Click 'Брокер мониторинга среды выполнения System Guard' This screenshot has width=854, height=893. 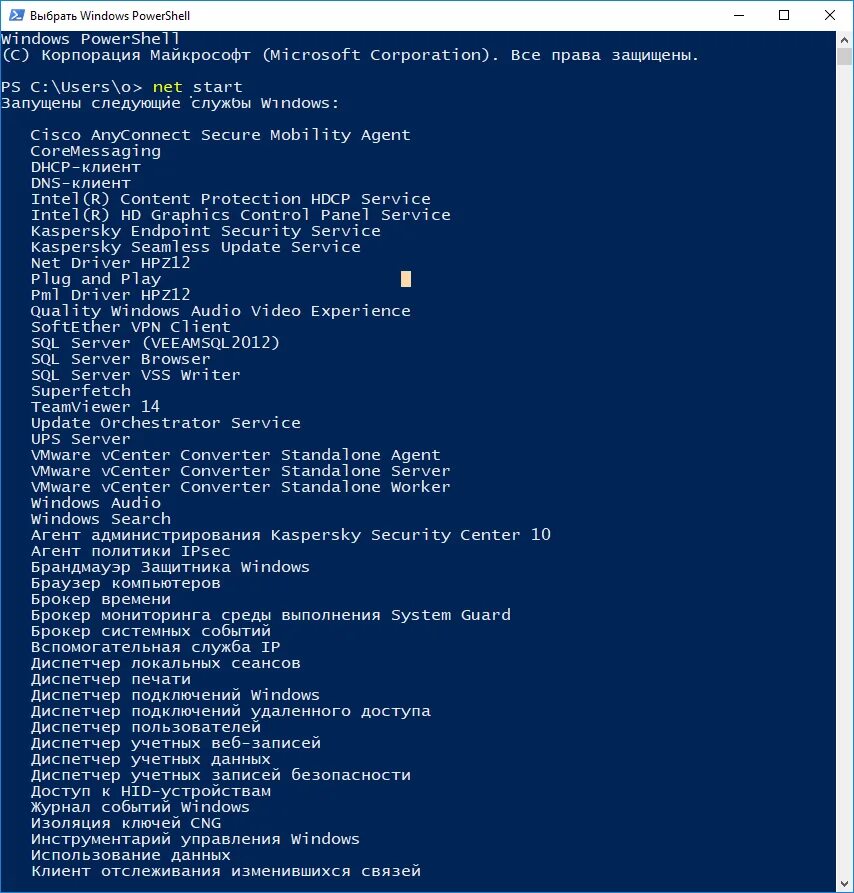tap(271, 615)
